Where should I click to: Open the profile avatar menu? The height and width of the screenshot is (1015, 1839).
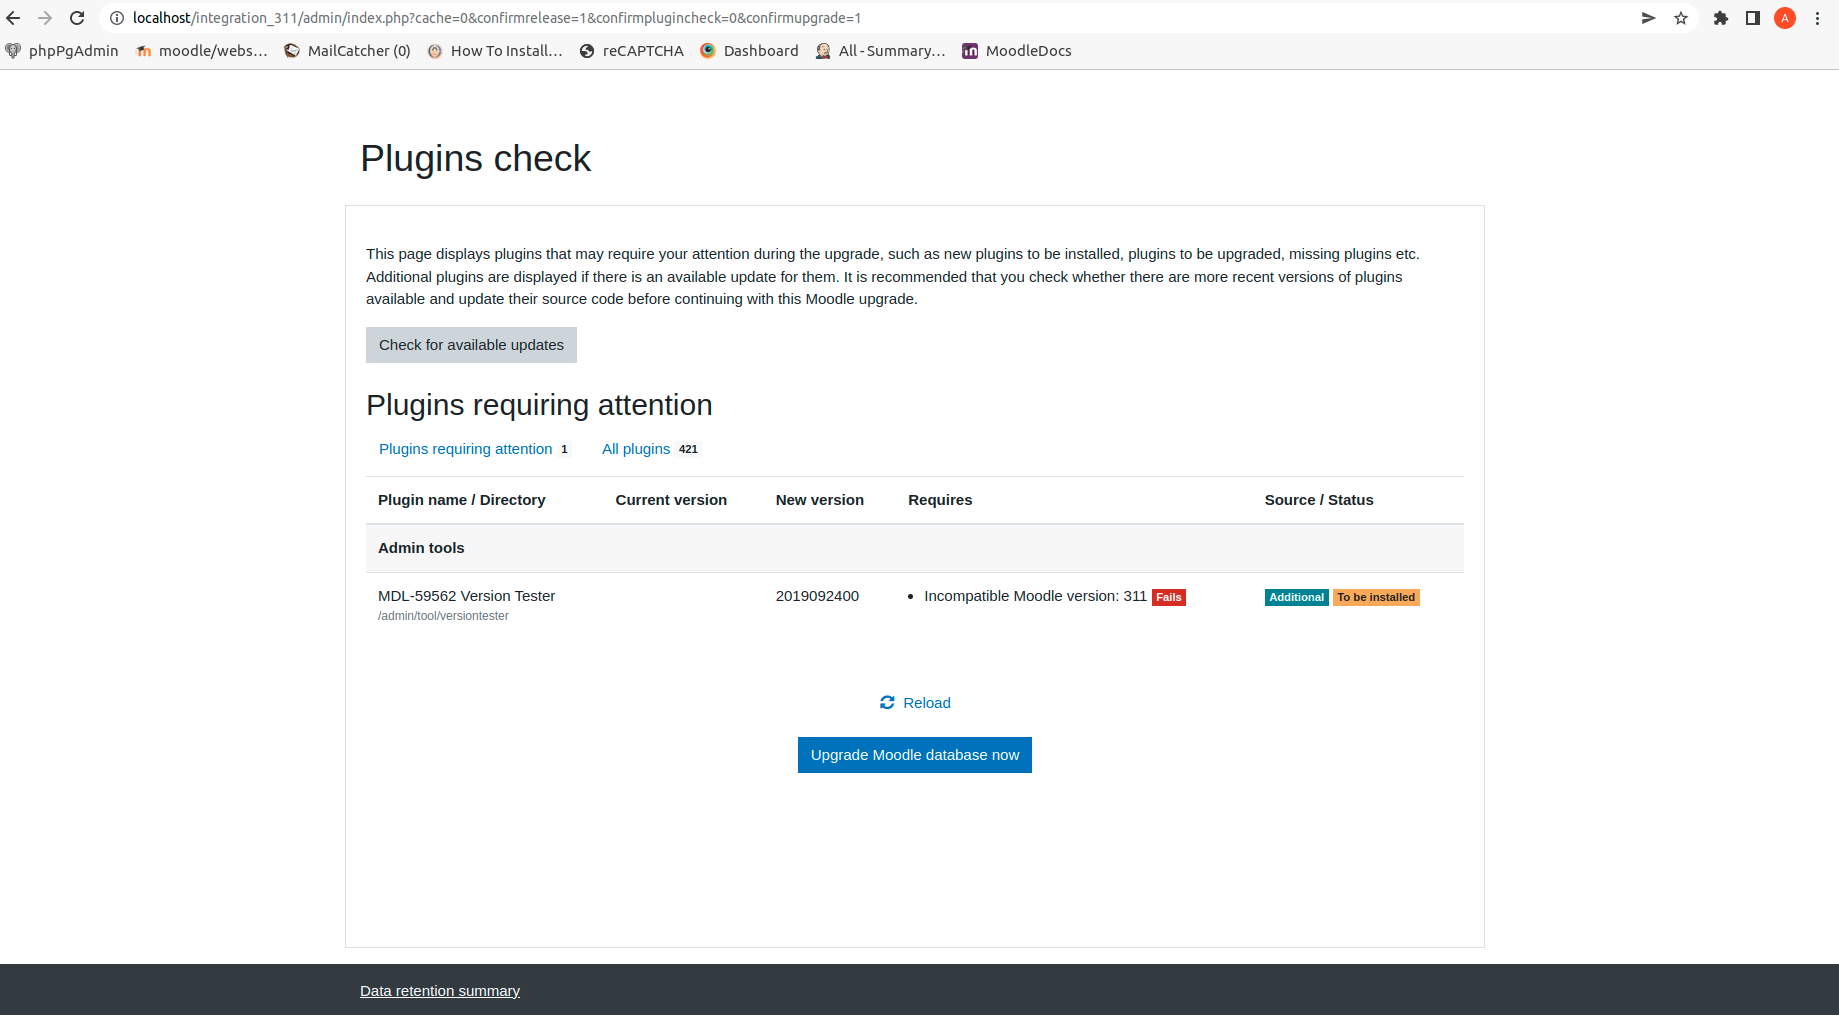1785,18
